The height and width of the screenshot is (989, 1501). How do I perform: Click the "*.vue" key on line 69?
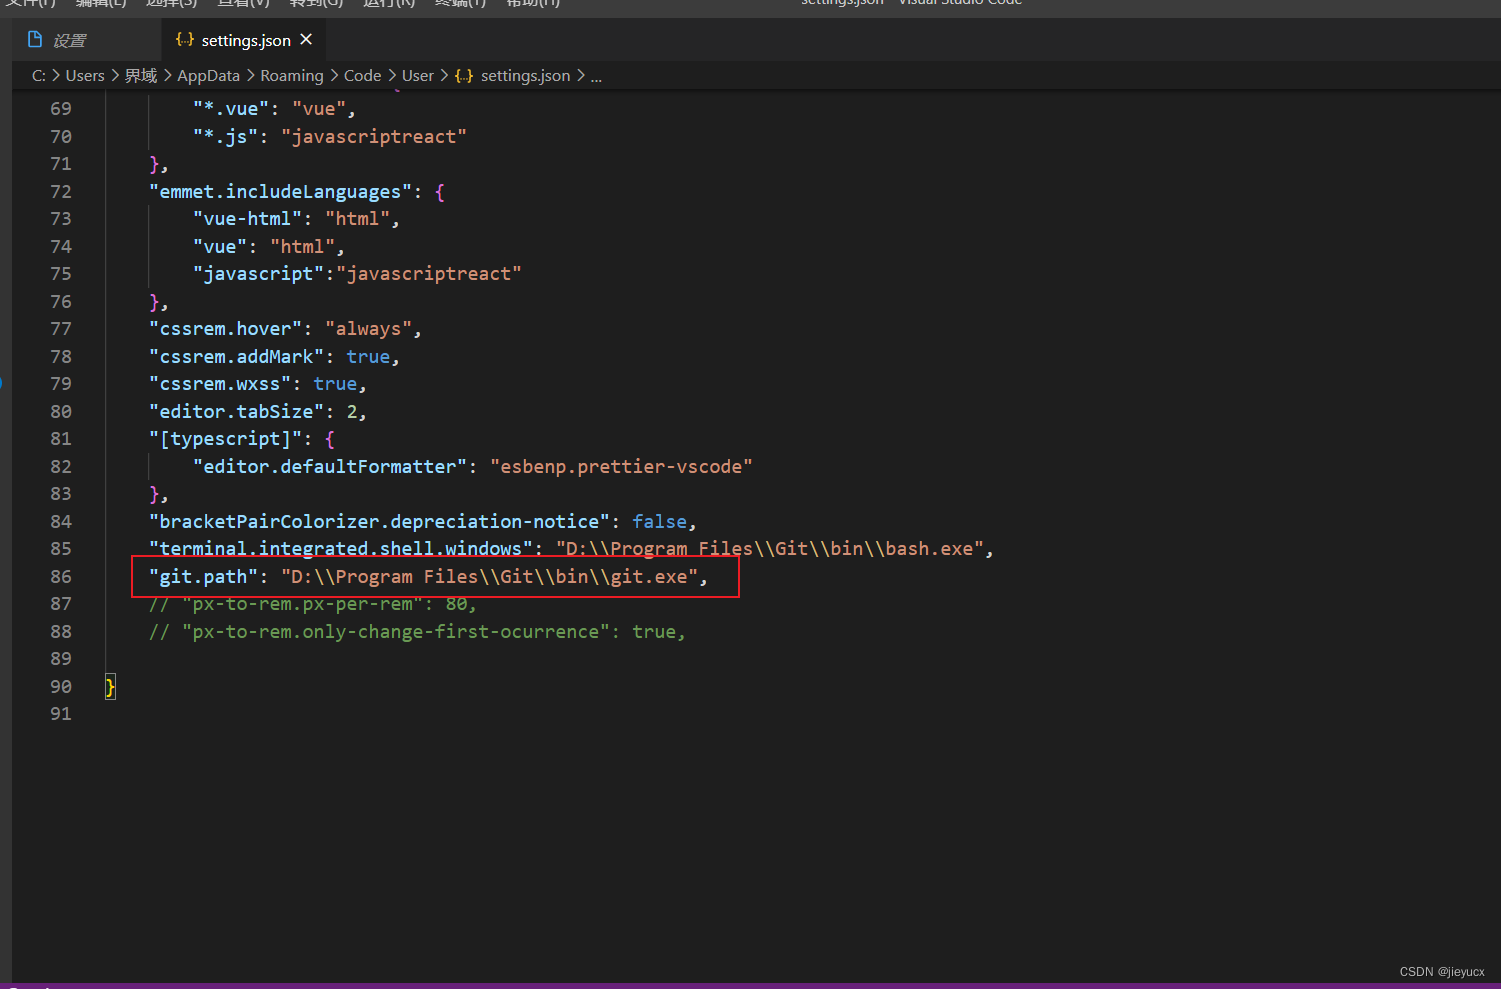231,108
